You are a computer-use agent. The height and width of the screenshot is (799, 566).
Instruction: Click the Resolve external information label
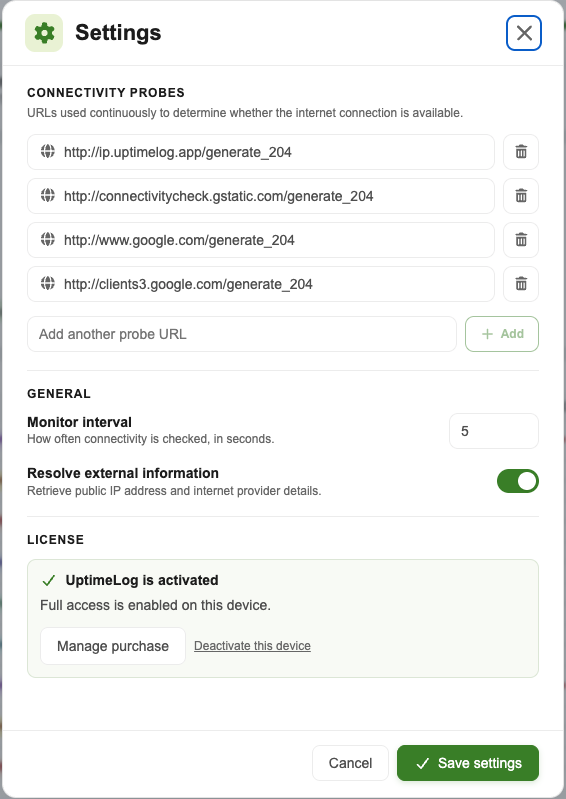pos(123,473)
